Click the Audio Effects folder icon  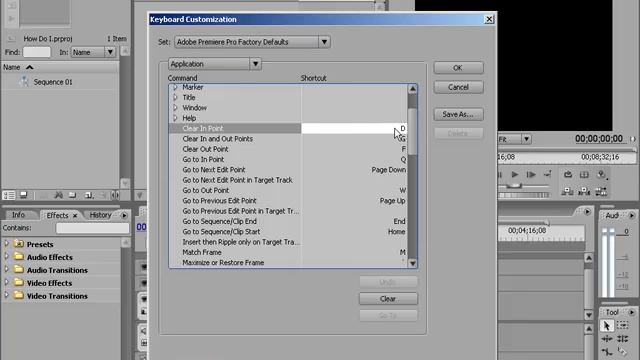19,257
